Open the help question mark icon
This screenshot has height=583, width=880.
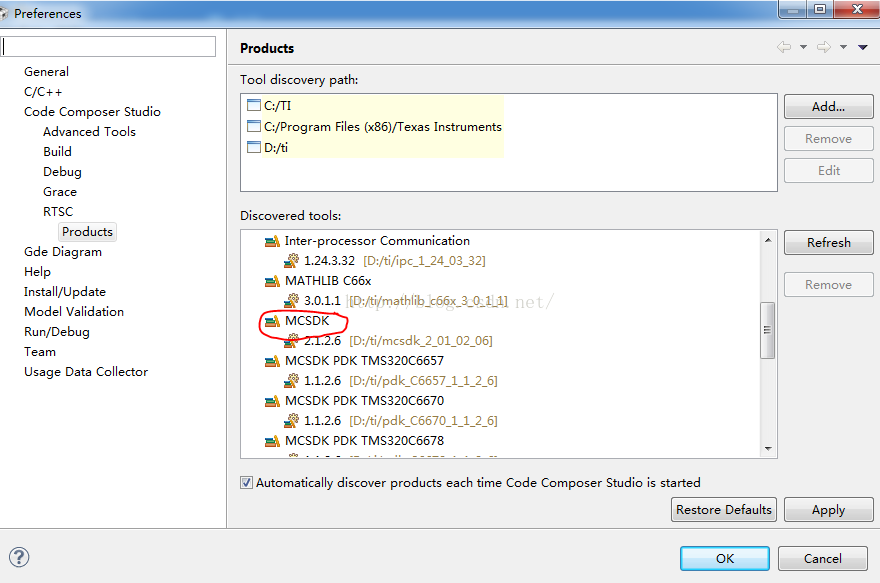tap(19, 557)
